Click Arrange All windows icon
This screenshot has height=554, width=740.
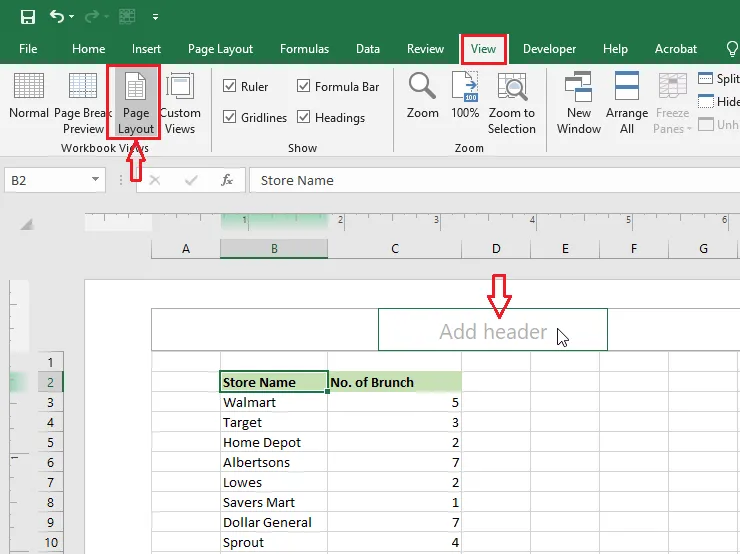click(627, 103)
